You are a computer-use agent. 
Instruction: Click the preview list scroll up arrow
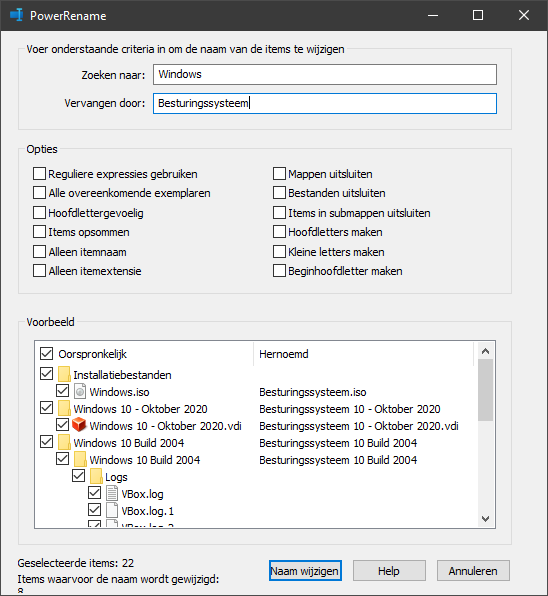pyautogui.click(x=485, y=351)
